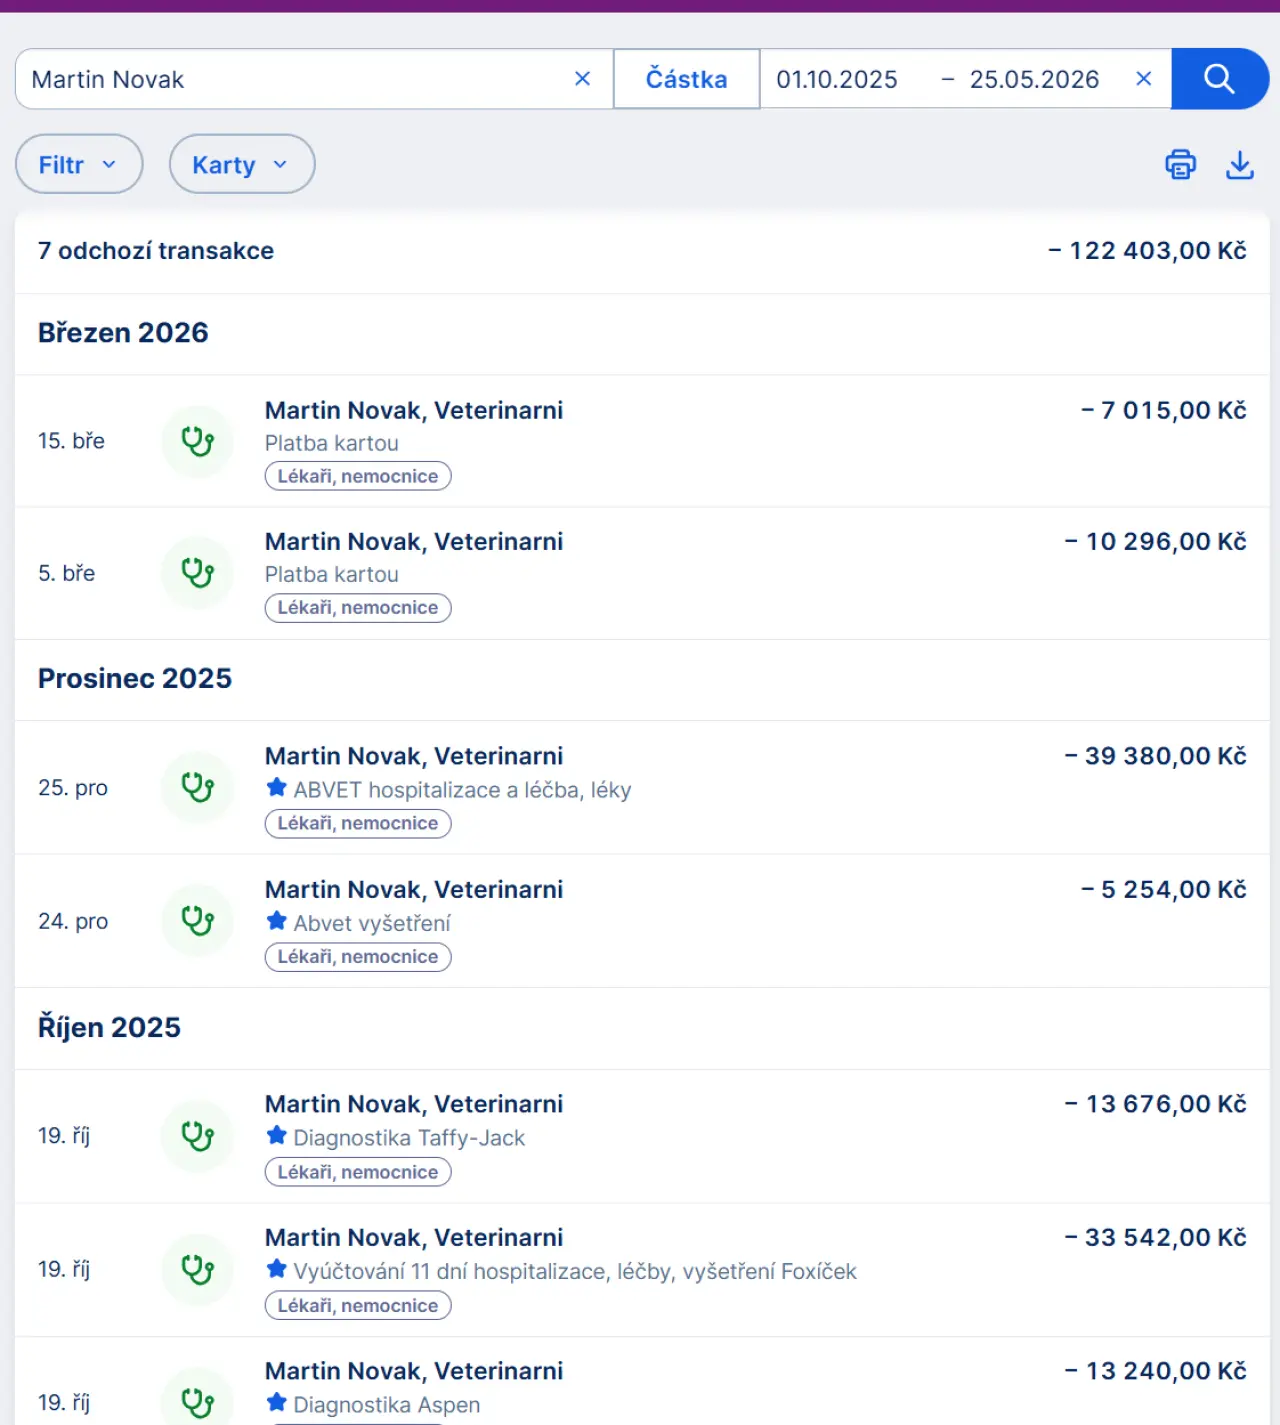Click amount − 10 296,00 Kč
The image size is (1280, 1425).
coord(1155,541)
